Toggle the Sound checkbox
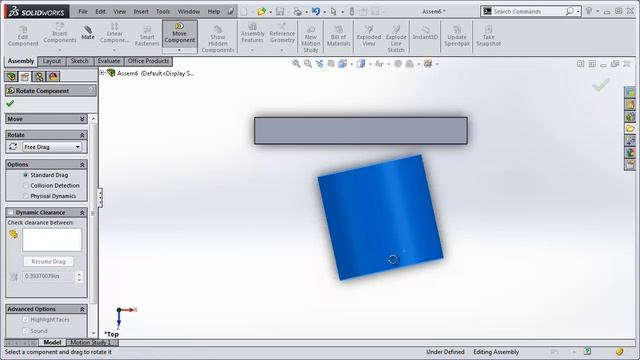 (x=26, y=331)
